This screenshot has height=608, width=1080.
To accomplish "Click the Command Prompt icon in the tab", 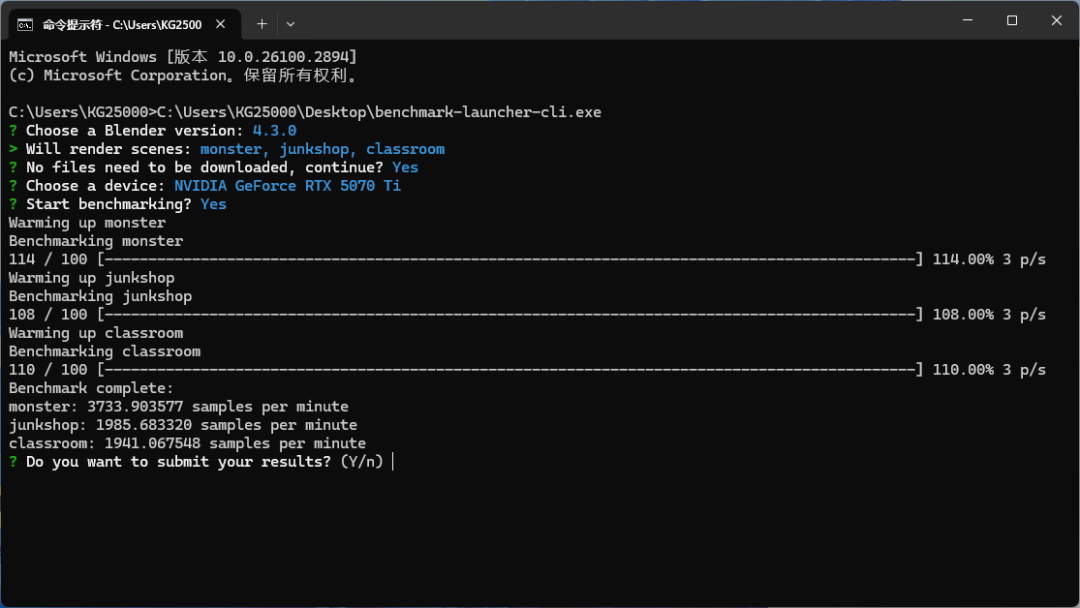I will 24,22.
